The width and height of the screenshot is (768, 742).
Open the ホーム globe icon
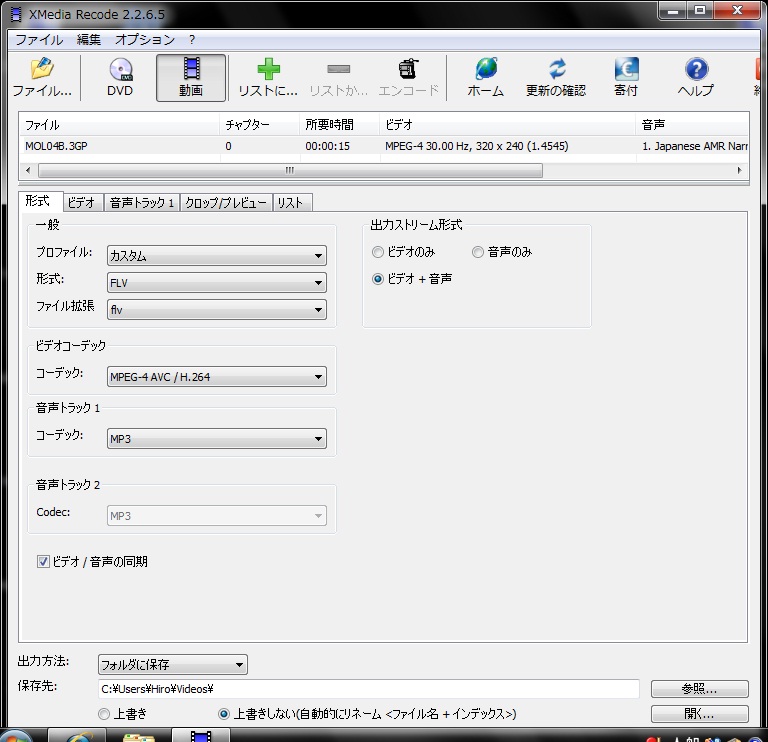(486, 70)
